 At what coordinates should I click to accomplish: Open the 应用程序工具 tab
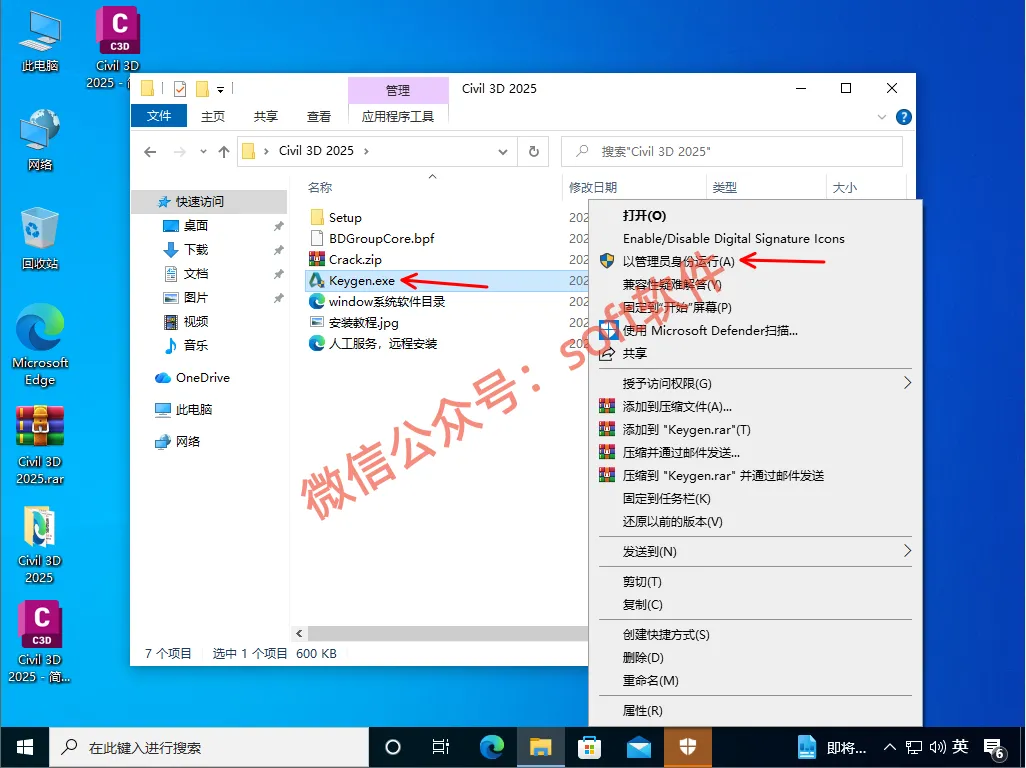(398, 116)
